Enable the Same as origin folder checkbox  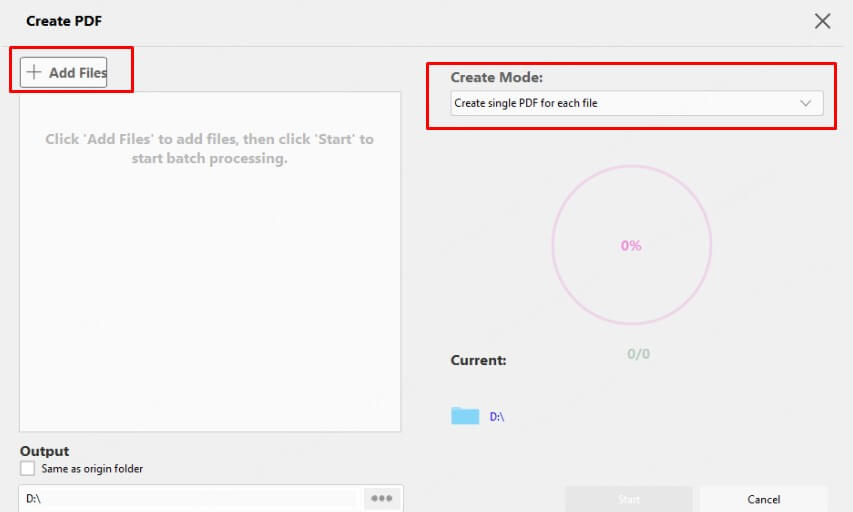(27, 468)
